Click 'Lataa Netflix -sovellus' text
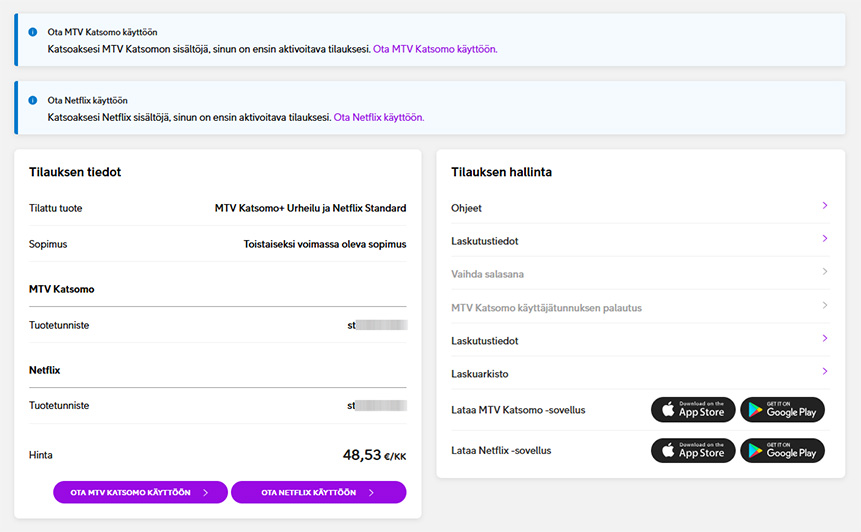 tap(501, 451)
